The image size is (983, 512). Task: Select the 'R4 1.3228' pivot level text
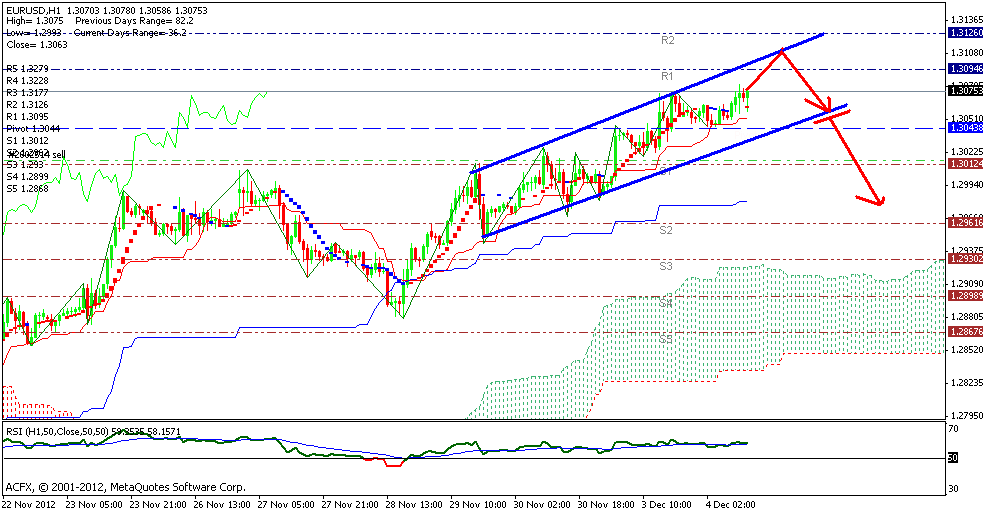coord(27,80)
